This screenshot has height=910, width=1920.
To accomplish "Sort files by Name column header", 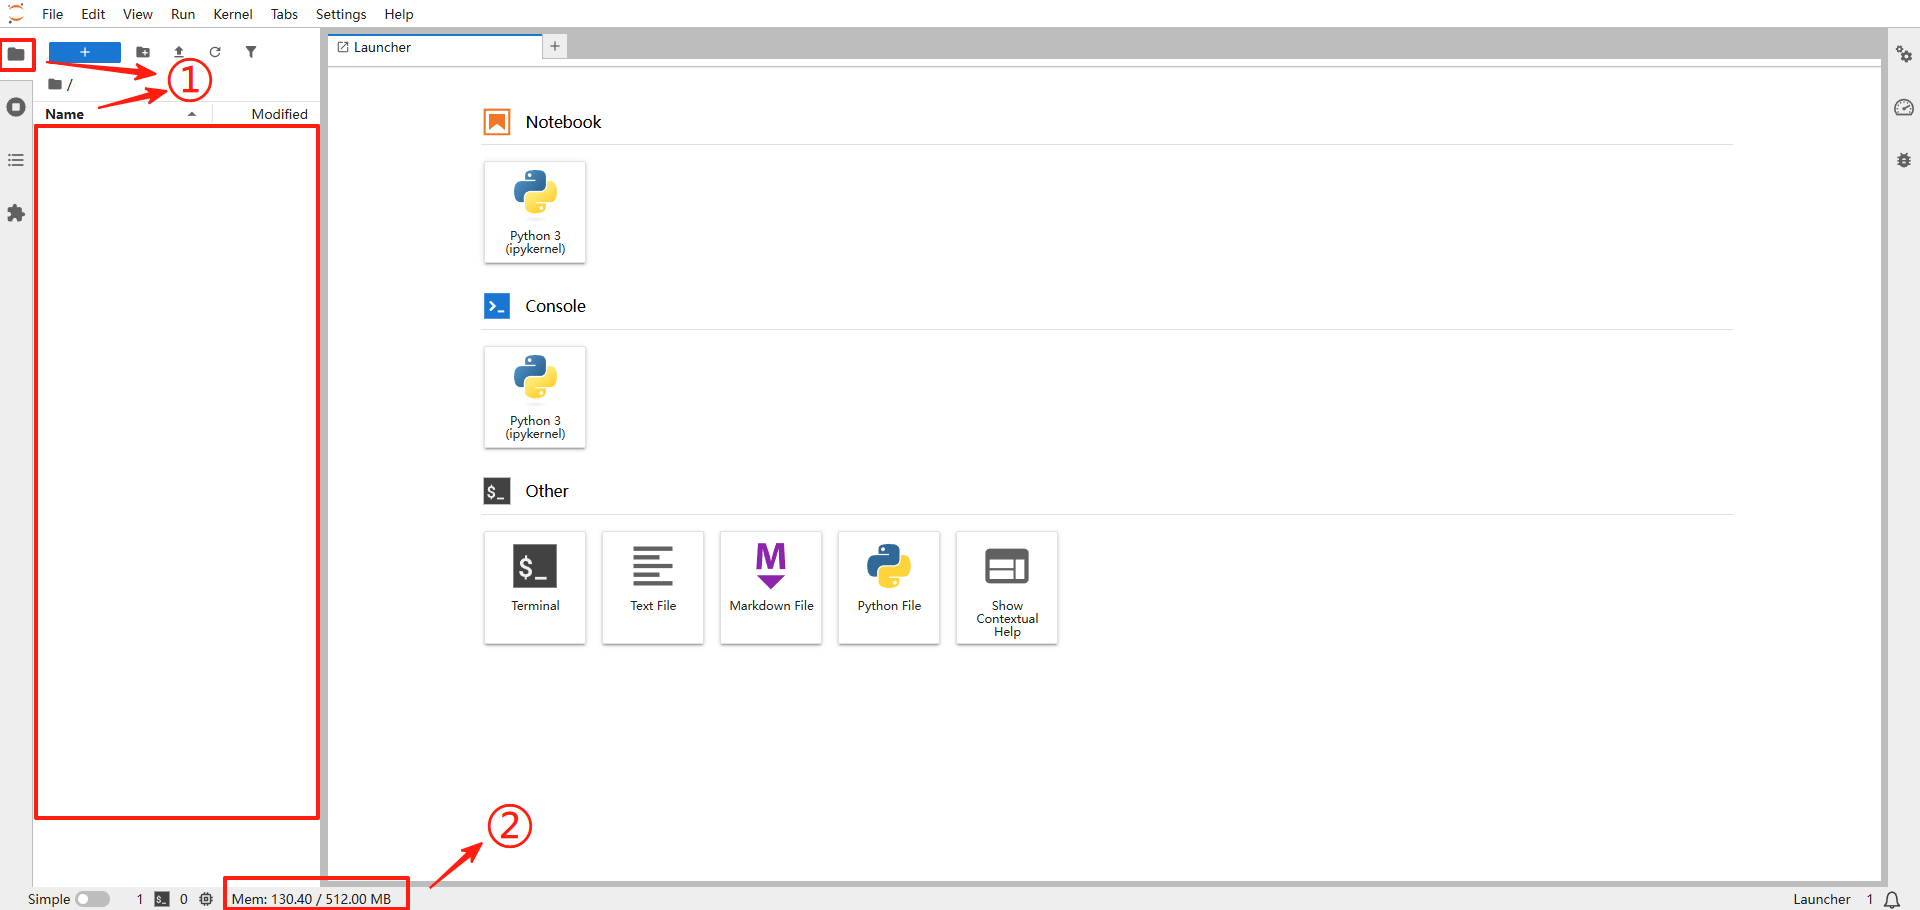I will tap(65, 114).
